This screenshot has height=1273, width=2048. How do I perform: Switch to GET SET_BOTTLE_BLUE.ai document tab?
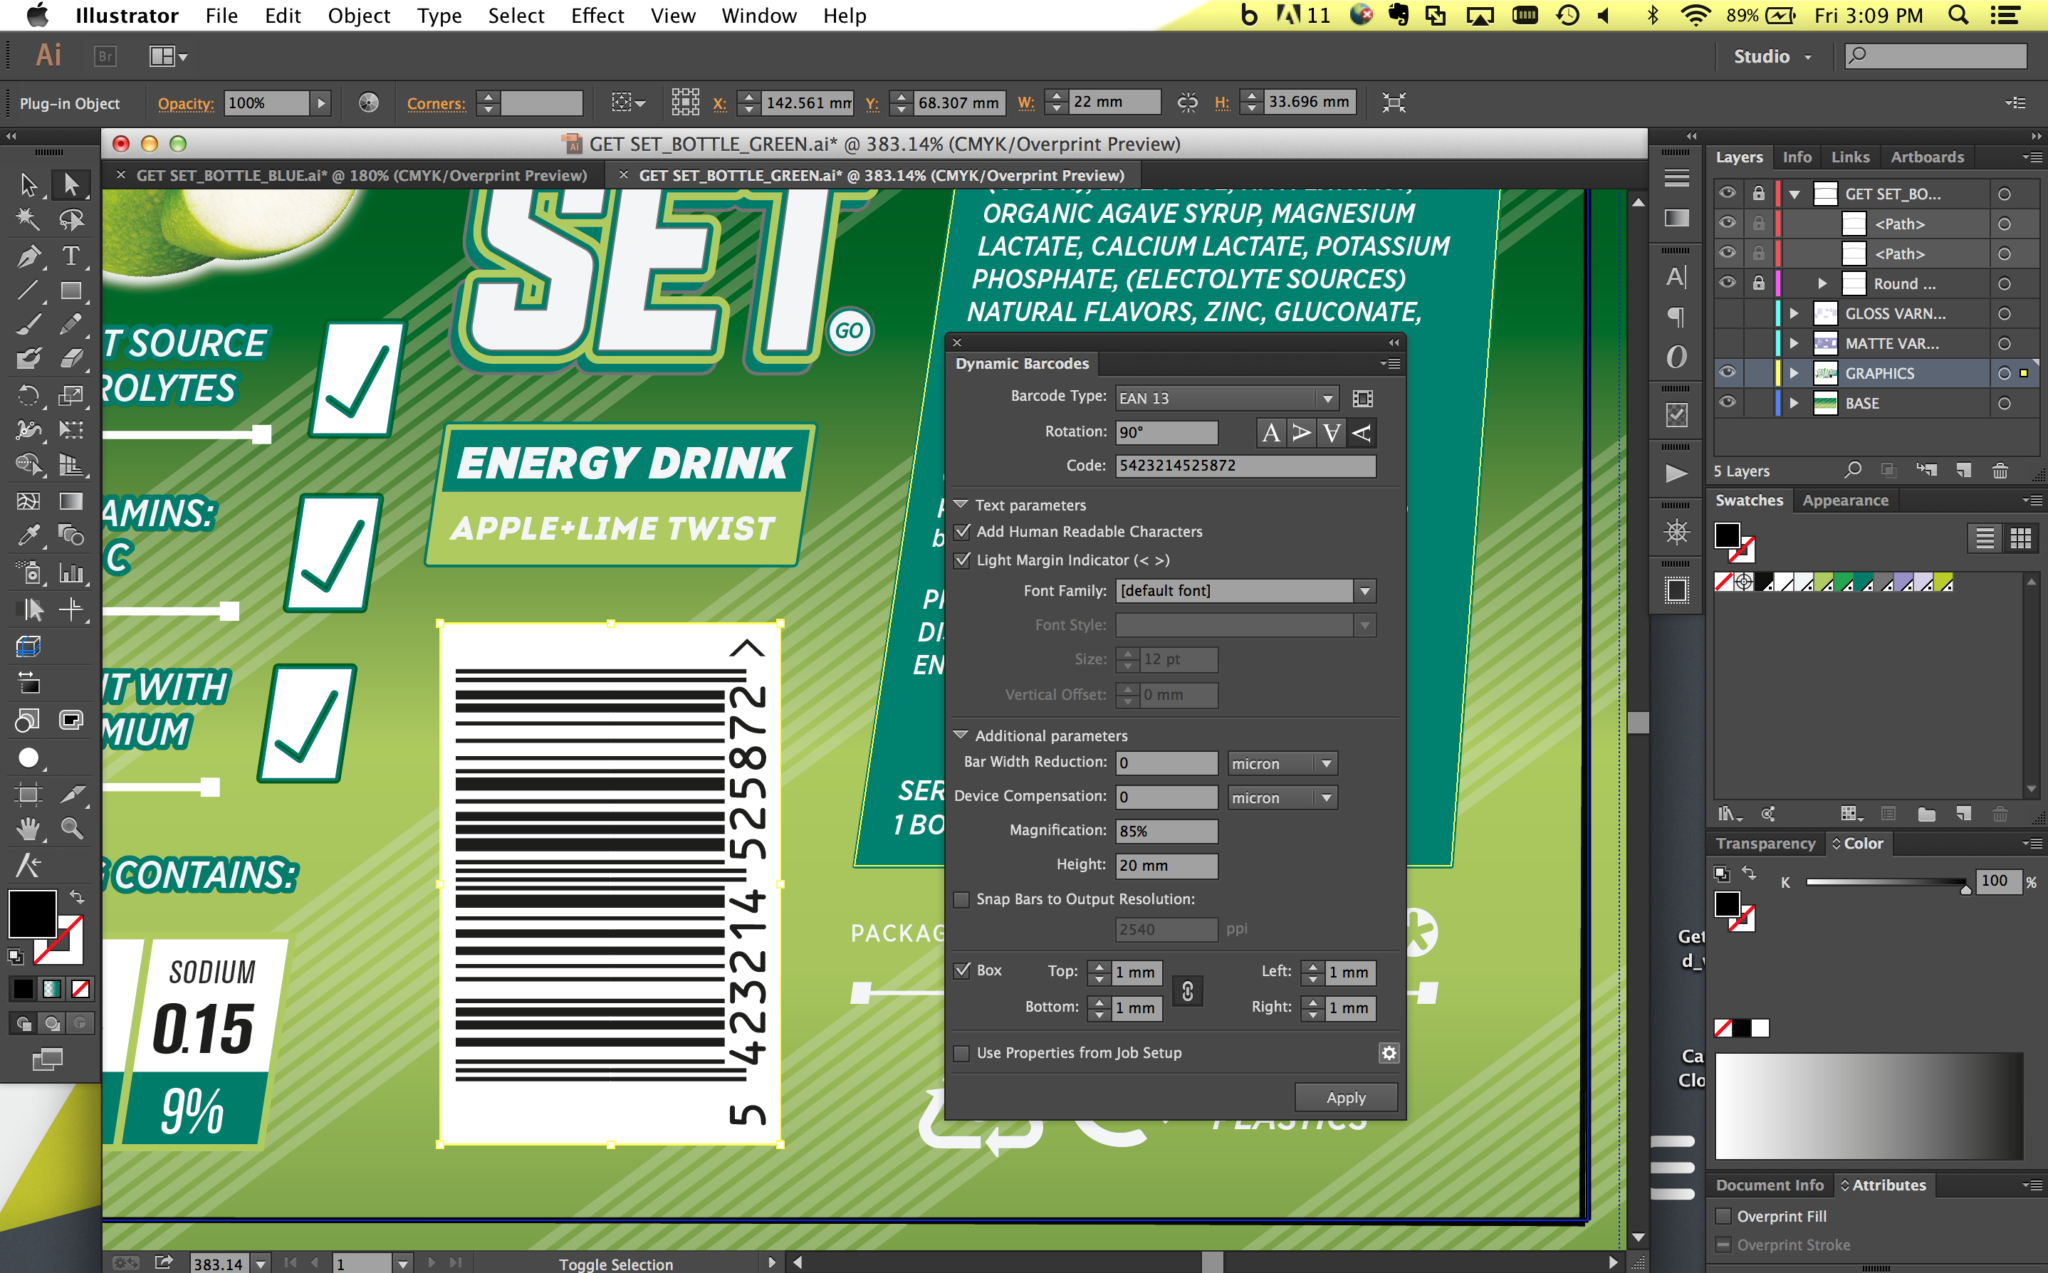point(361,175)
